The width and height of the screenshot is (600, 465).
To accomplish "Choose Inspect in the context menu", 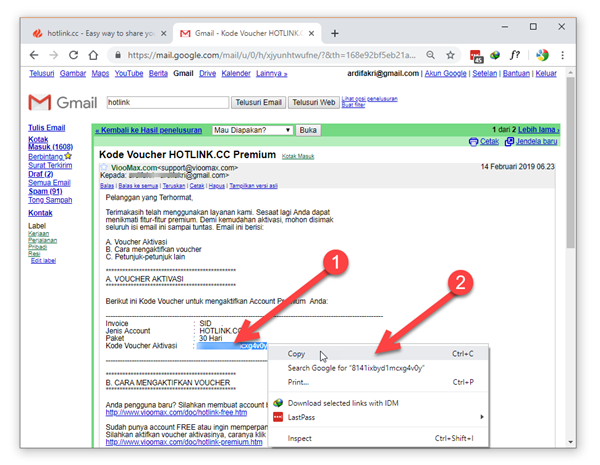I will pyautogui.click(x=378, y=438).
